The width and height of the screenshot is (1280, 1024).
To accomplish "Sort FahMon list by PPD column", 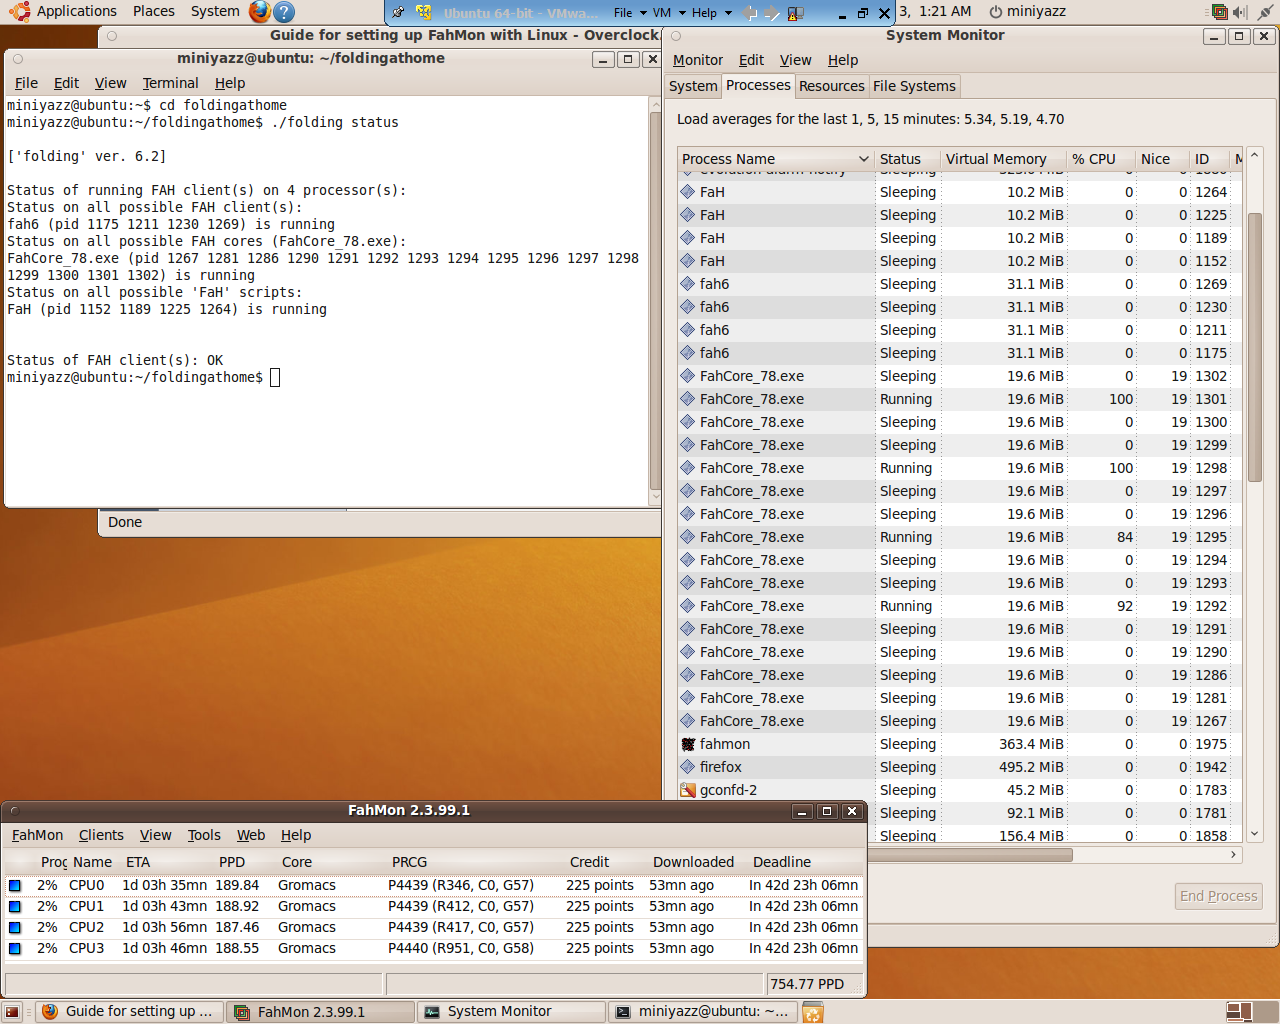I will pos(232,862).
